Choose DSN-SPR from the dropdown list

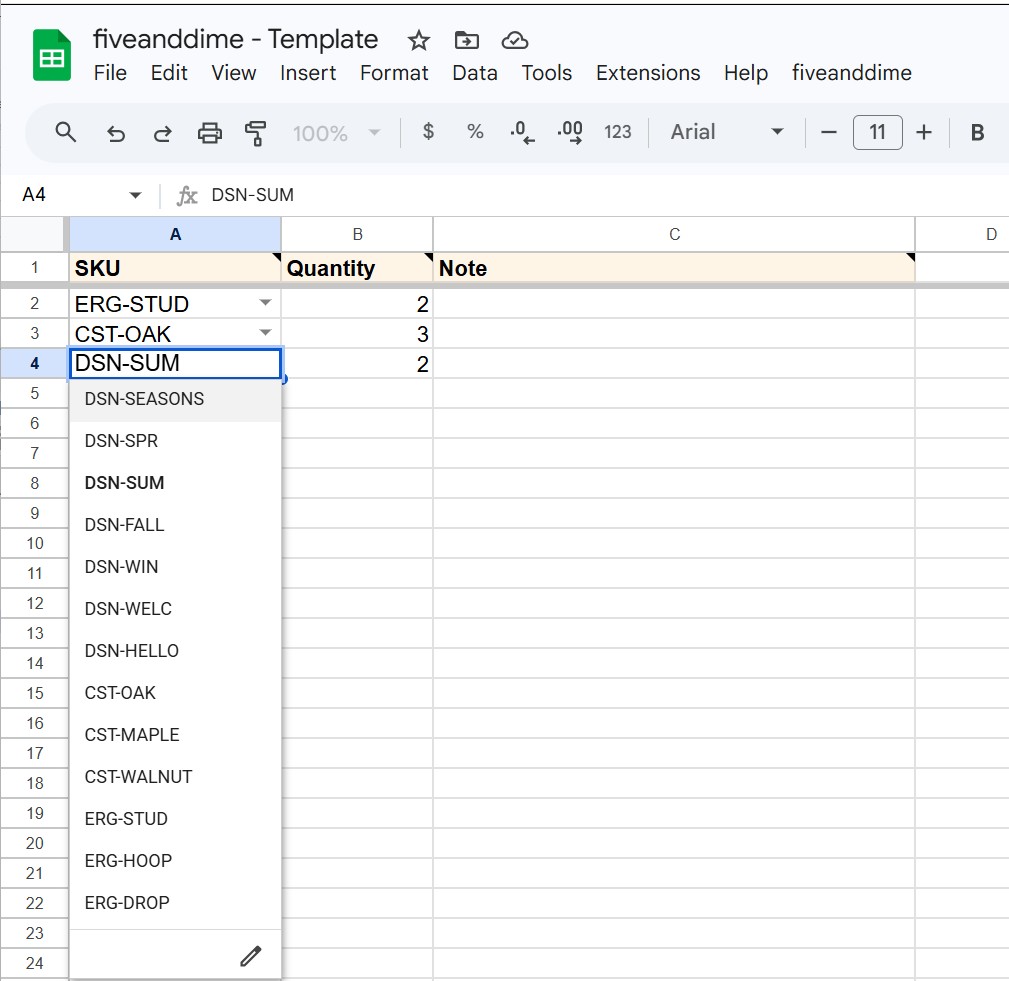click(175, 441)
